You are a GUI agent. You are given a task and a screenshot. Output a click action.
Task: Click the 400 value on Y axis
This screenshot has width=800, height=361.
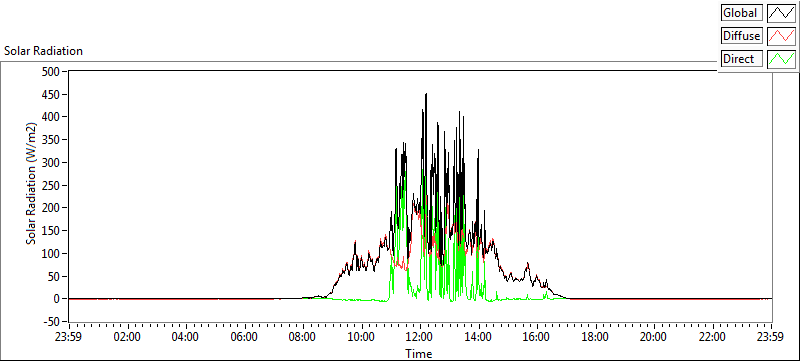click(51, 117)
